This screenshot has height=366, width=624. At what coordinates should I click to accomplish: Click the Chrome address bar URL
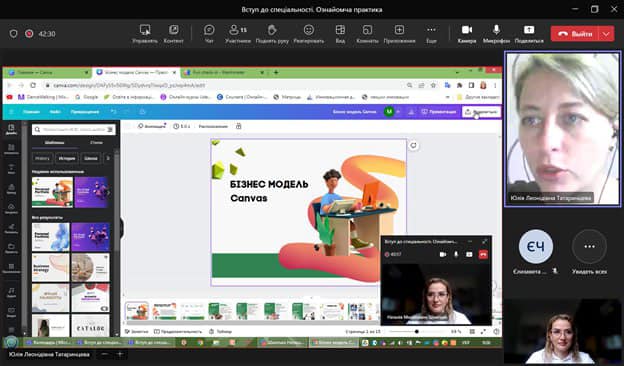(129, 85)
